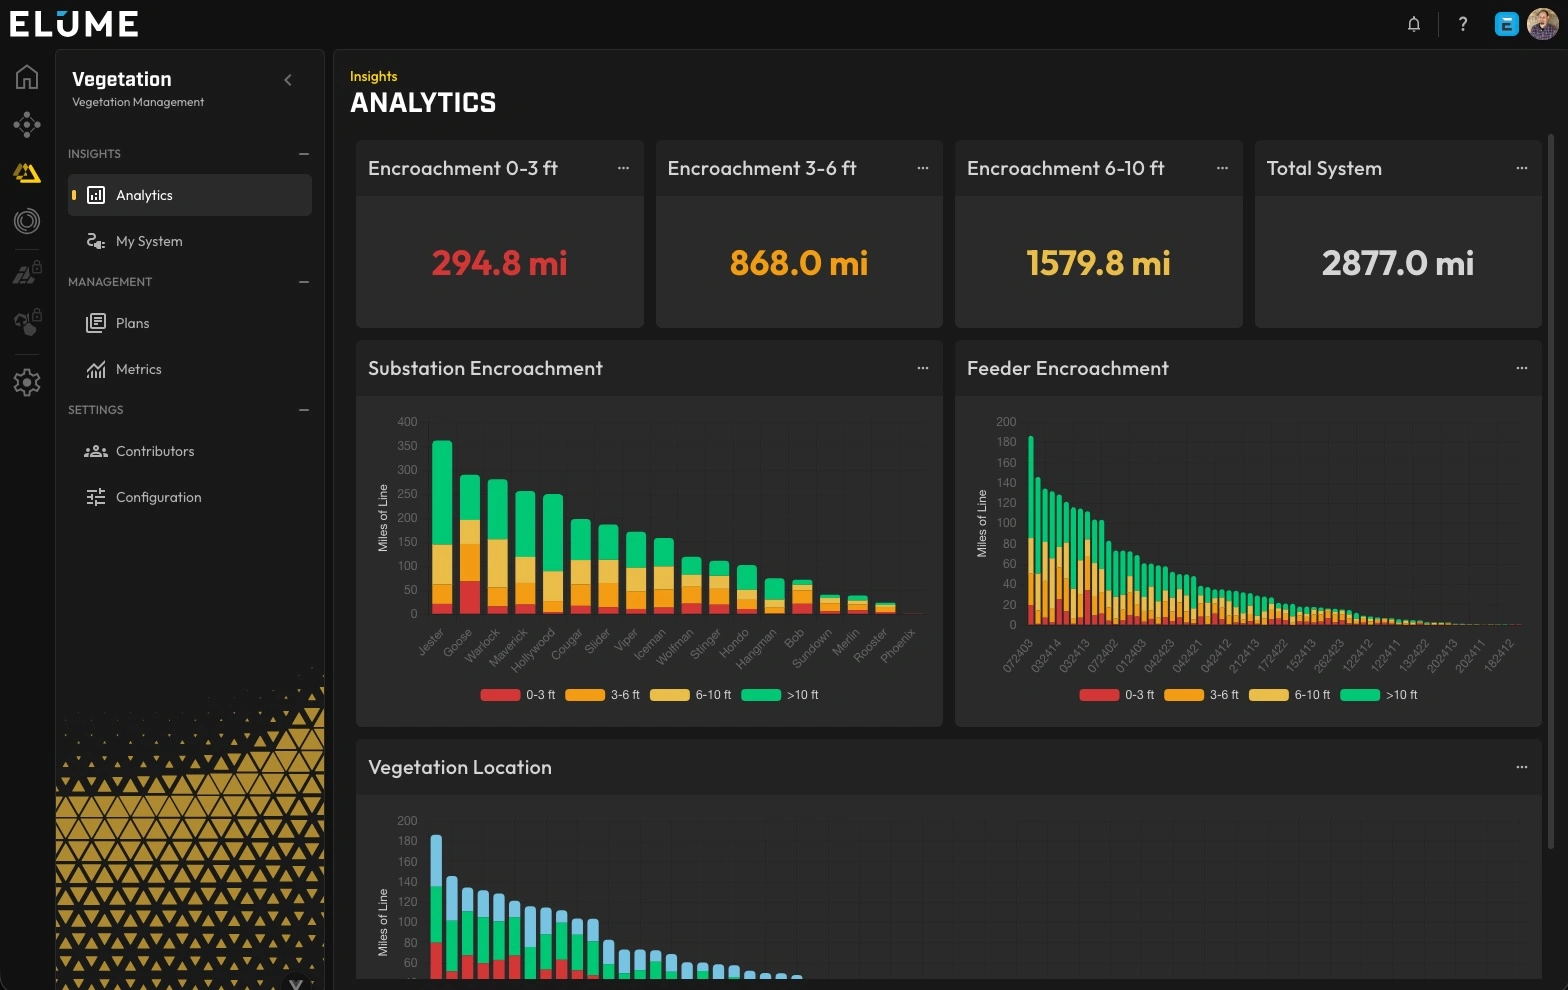1568x990 pixels.
Task: Open the My System page
Action: (x=149, y=241)
